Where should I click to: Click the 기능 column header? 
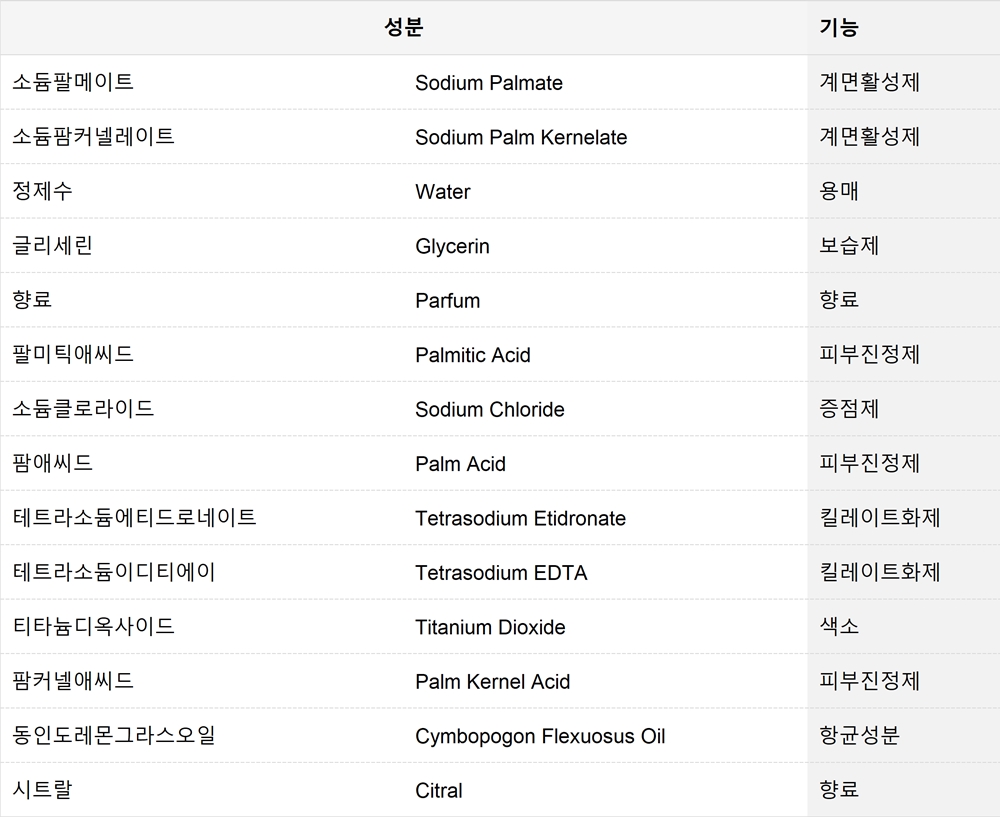[839, 27]
